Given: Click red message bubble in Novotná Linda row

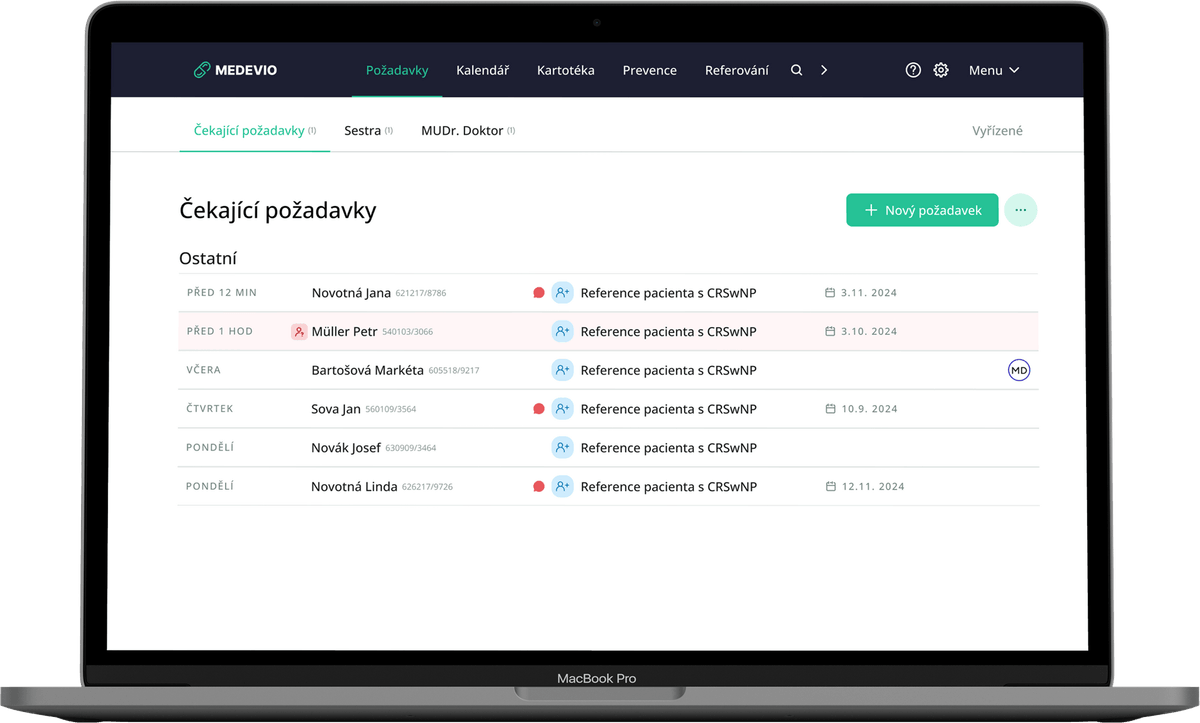Looking at the screenshot, I should coord(539,487).
